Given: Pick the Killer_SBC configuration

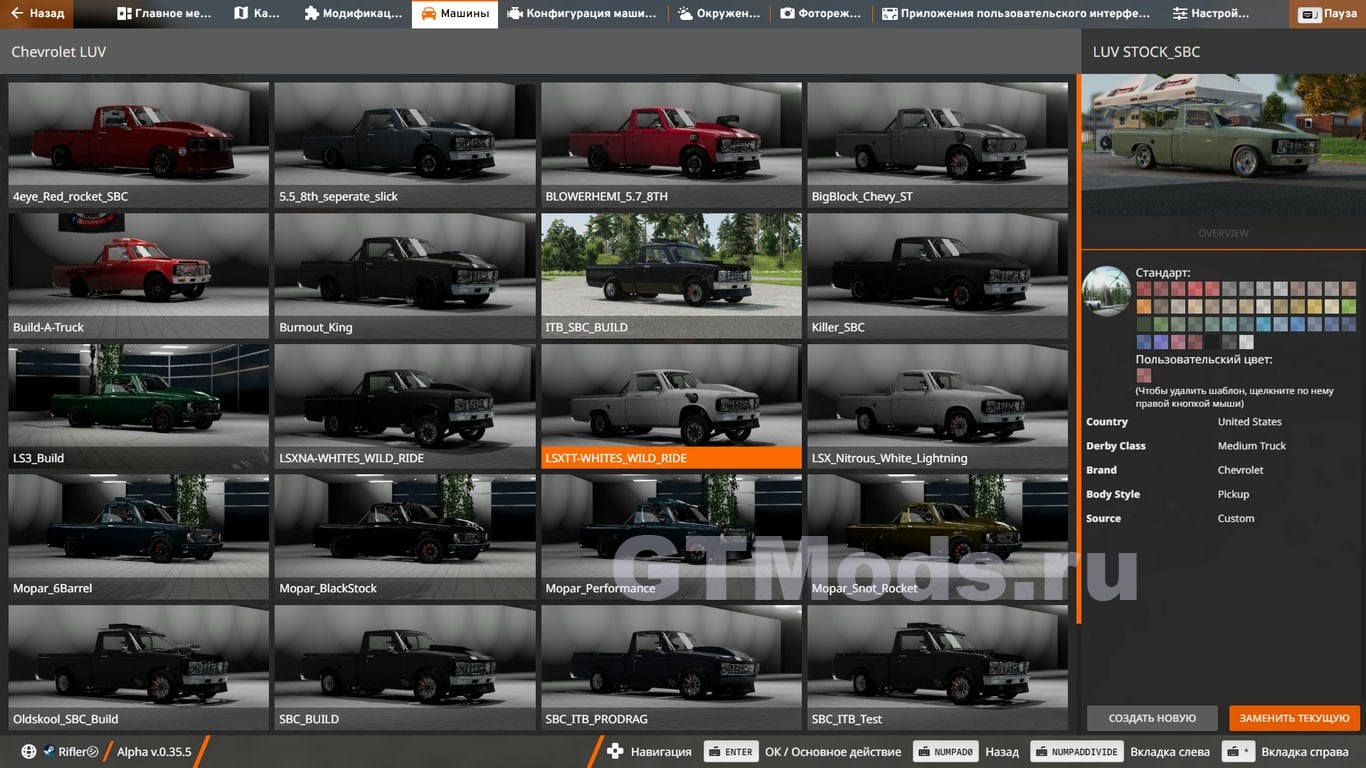Looking at the screenshot, I should (937, 275).
